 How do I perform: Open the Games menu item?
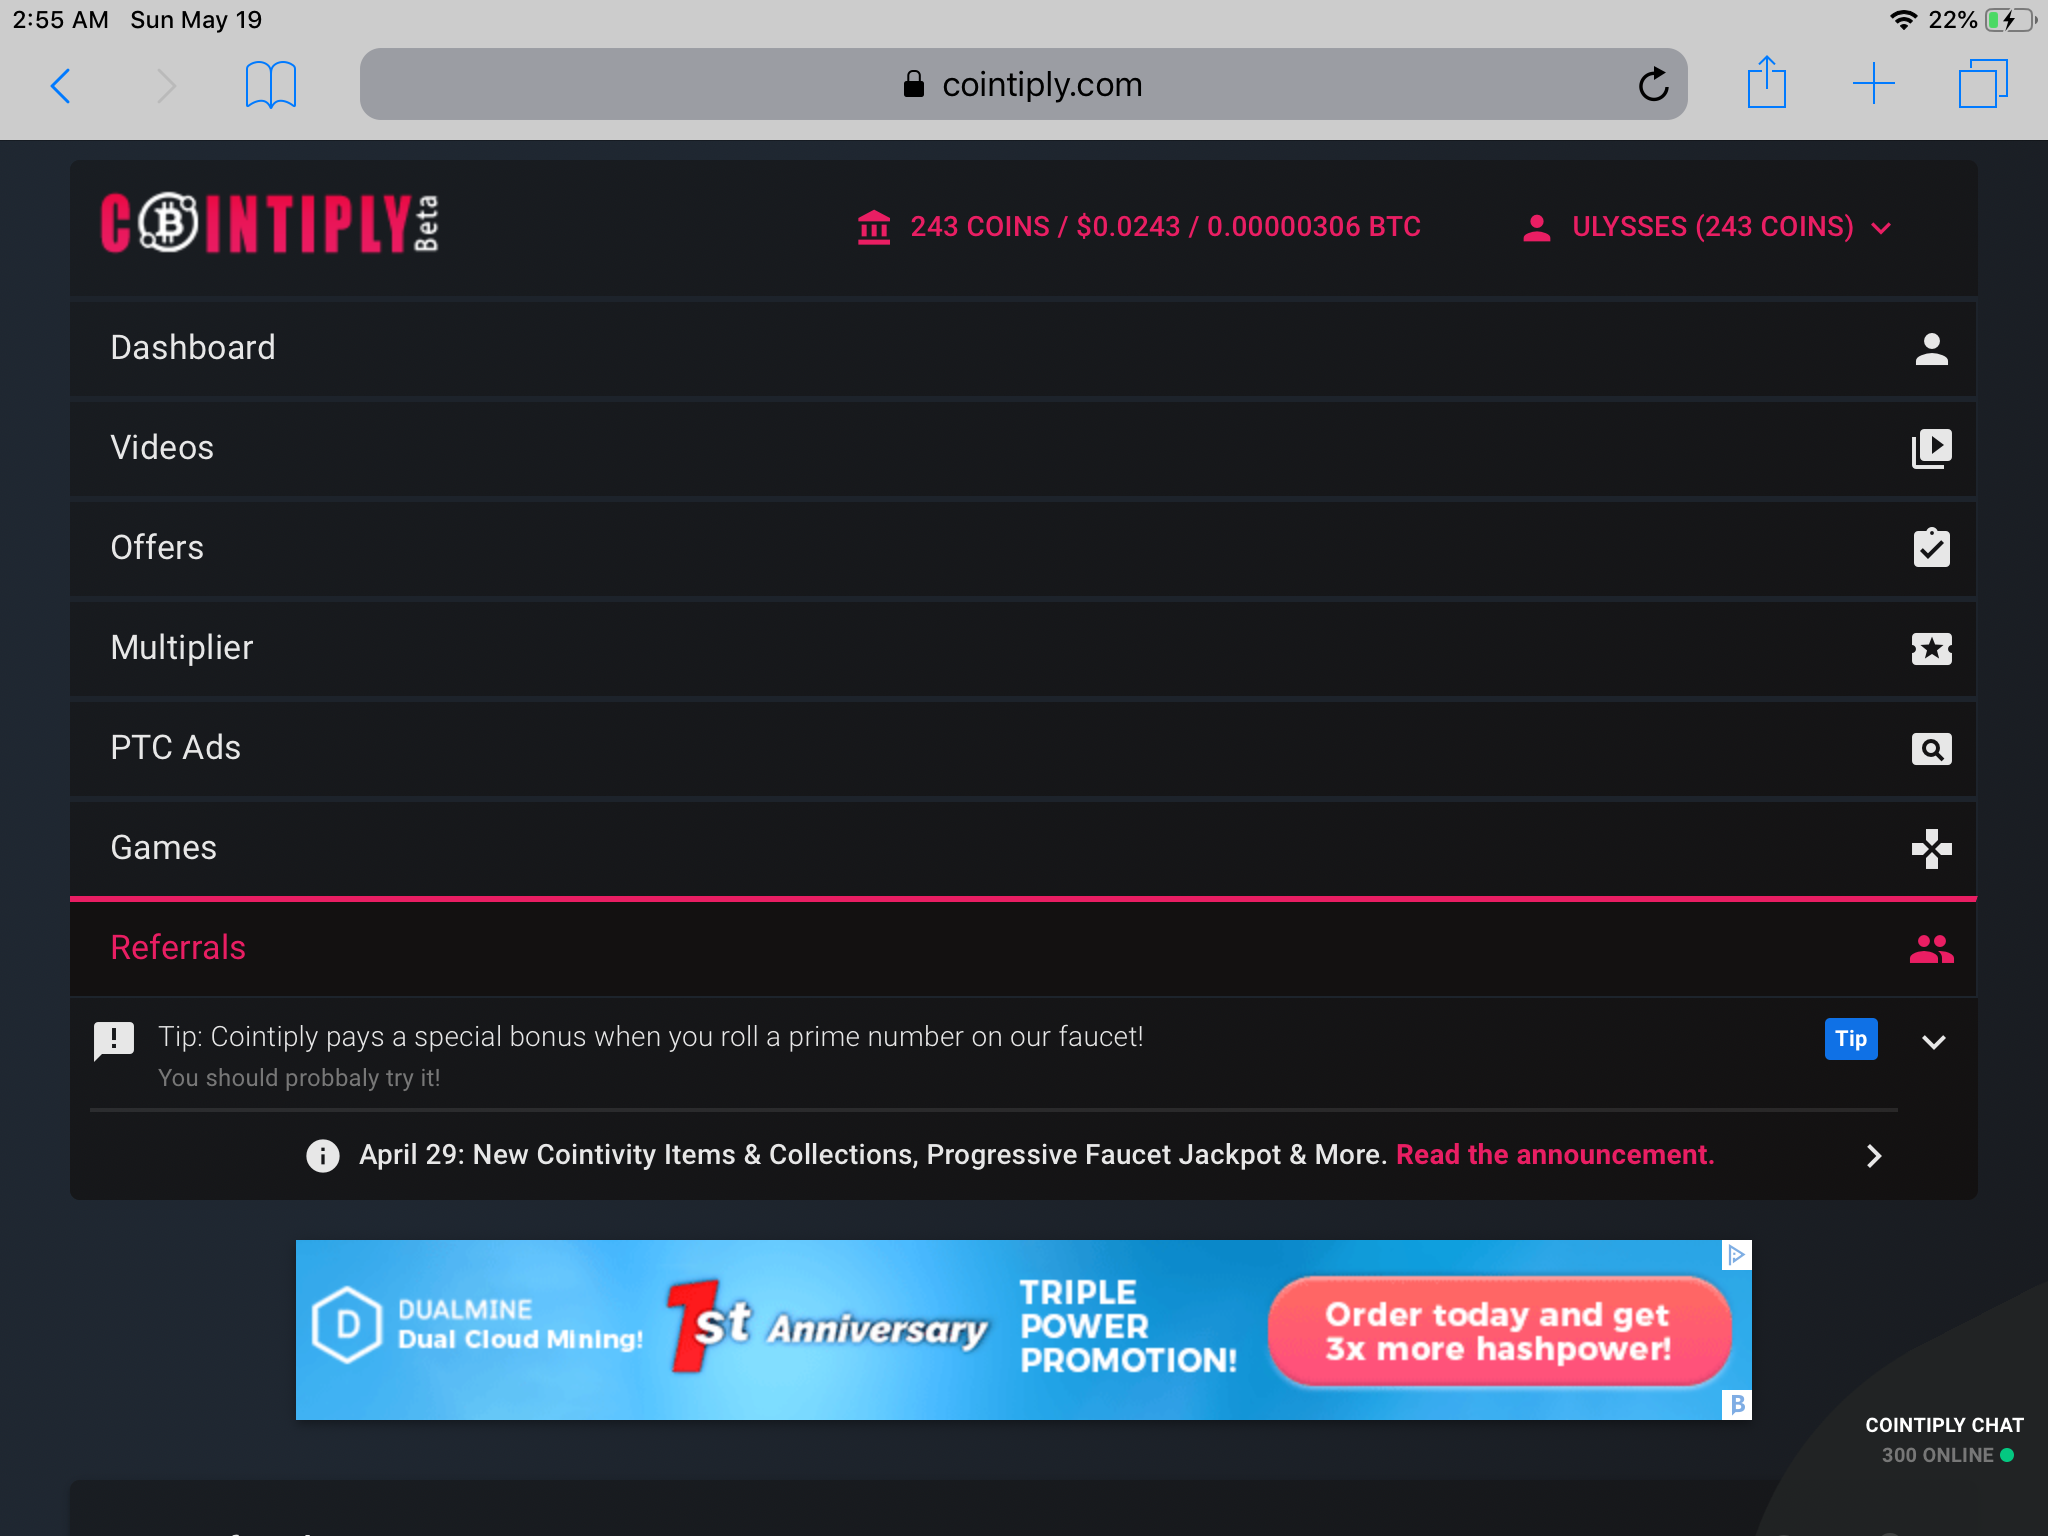(1023, 848)
